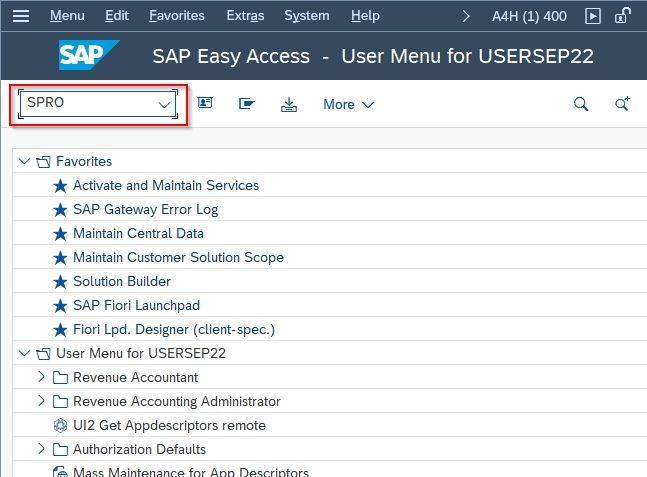647x477 pixels.
Task: Click the lock icon in header
Action: tap(622, 16)
